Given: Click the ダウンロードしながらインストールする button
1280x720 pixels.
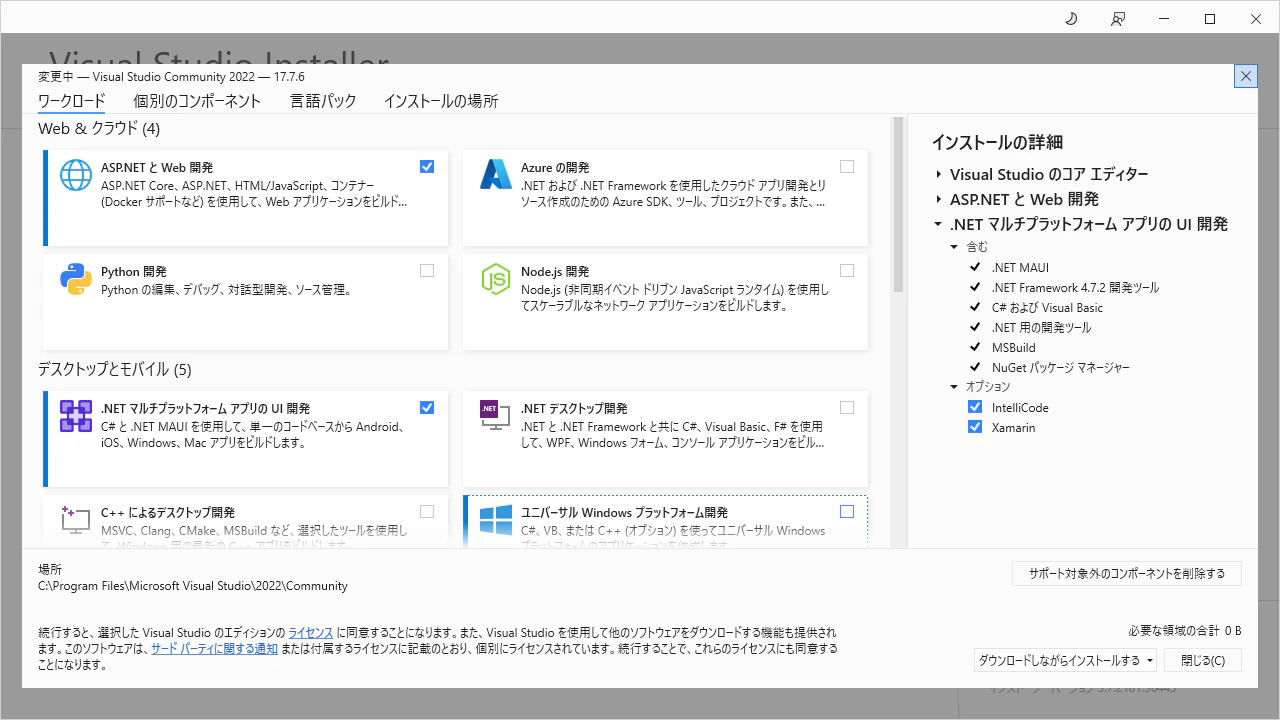Looking at the screenshot, I should coord(1059,660).
